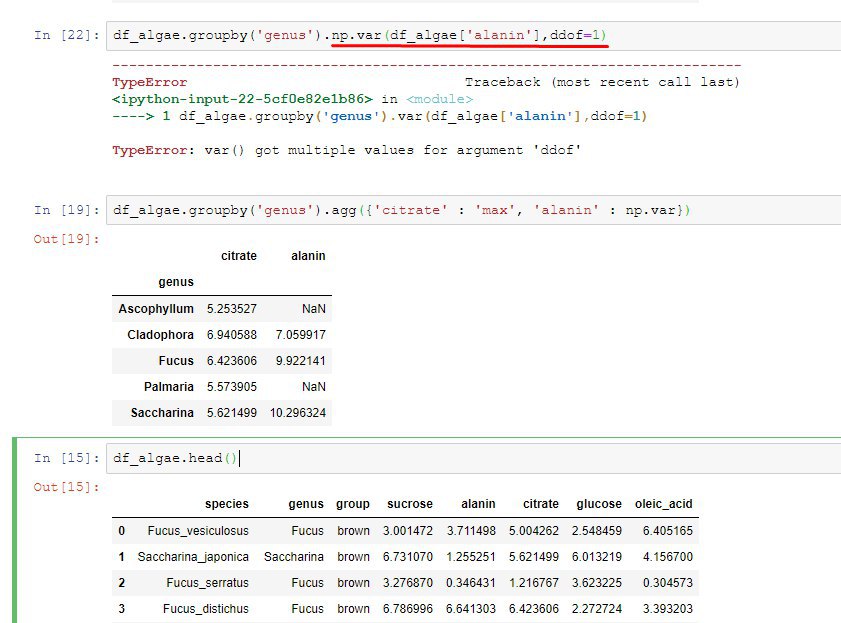Click the citrate column header in Out[15]
Screen dimensions: 841x623
pos(541,504)
